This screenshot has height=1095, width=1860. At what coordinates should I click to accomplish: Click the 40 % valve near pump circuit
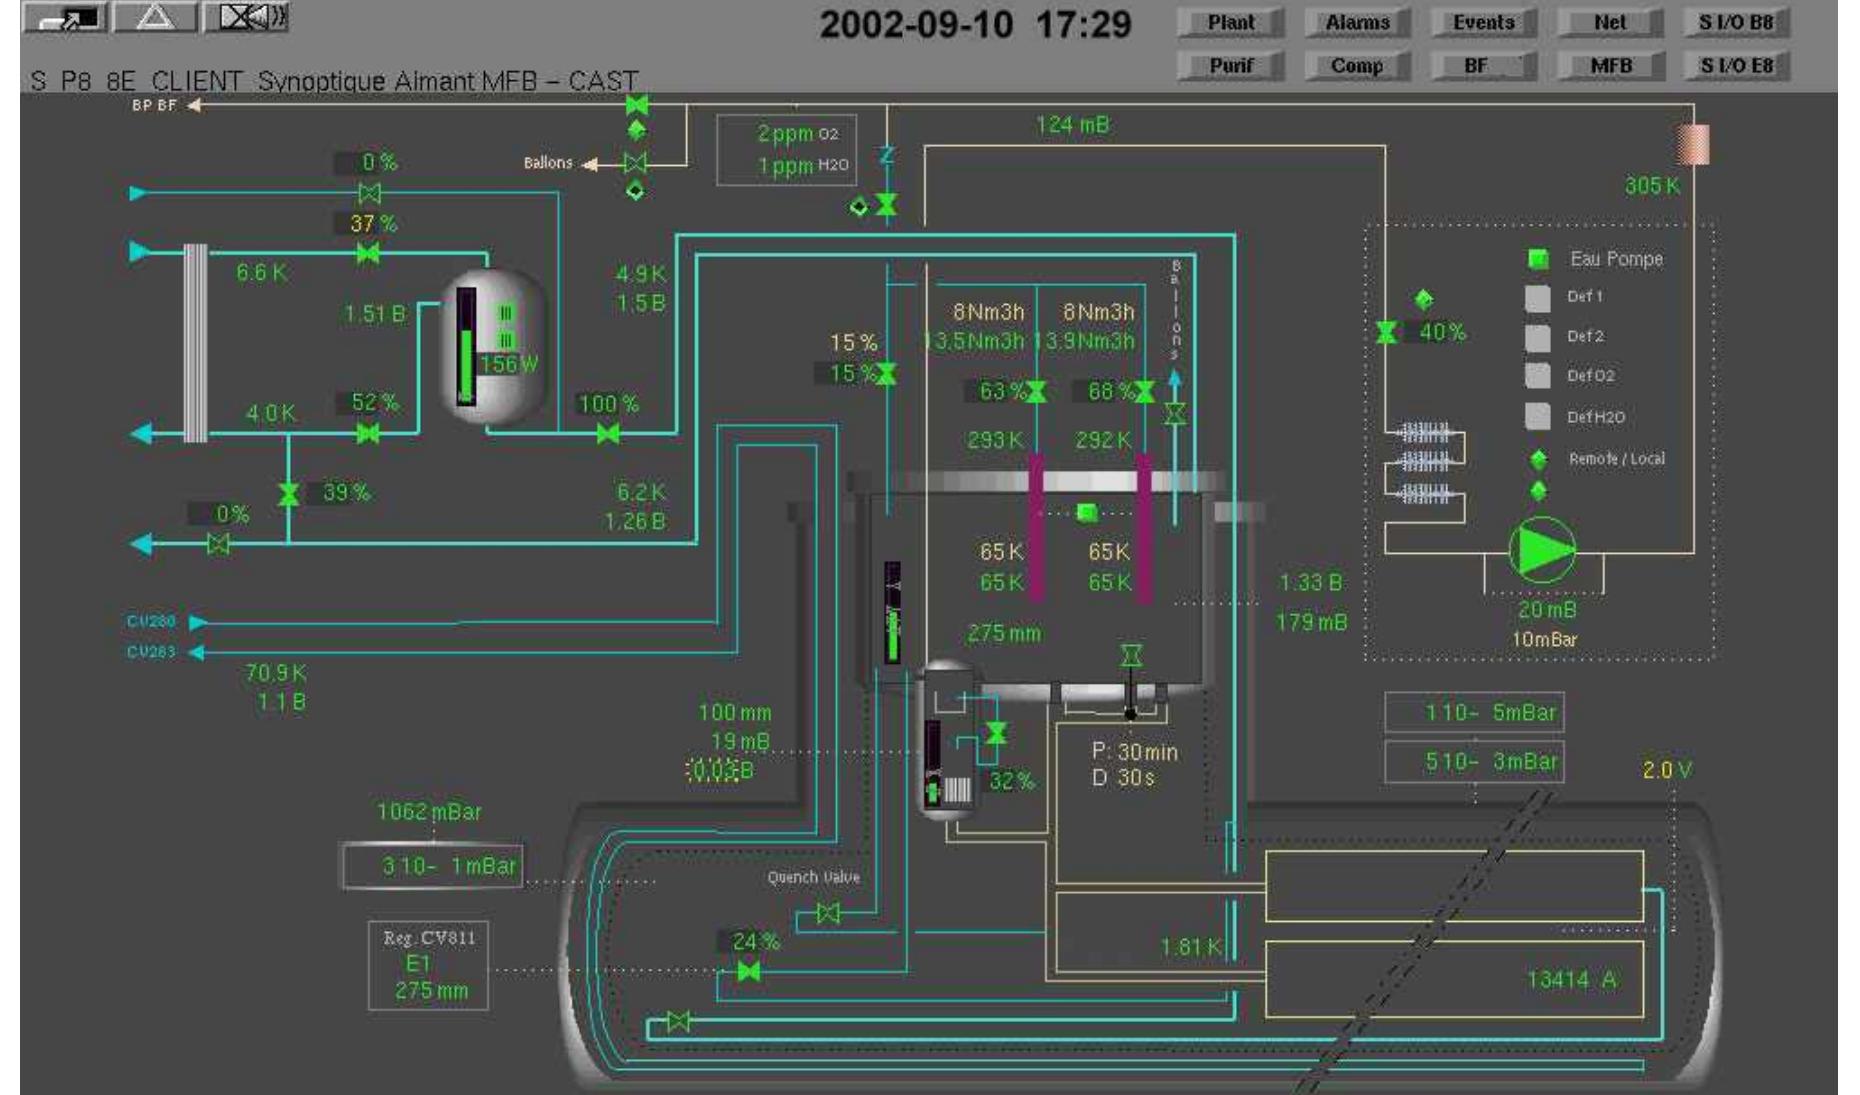(x=1387, y=332)
